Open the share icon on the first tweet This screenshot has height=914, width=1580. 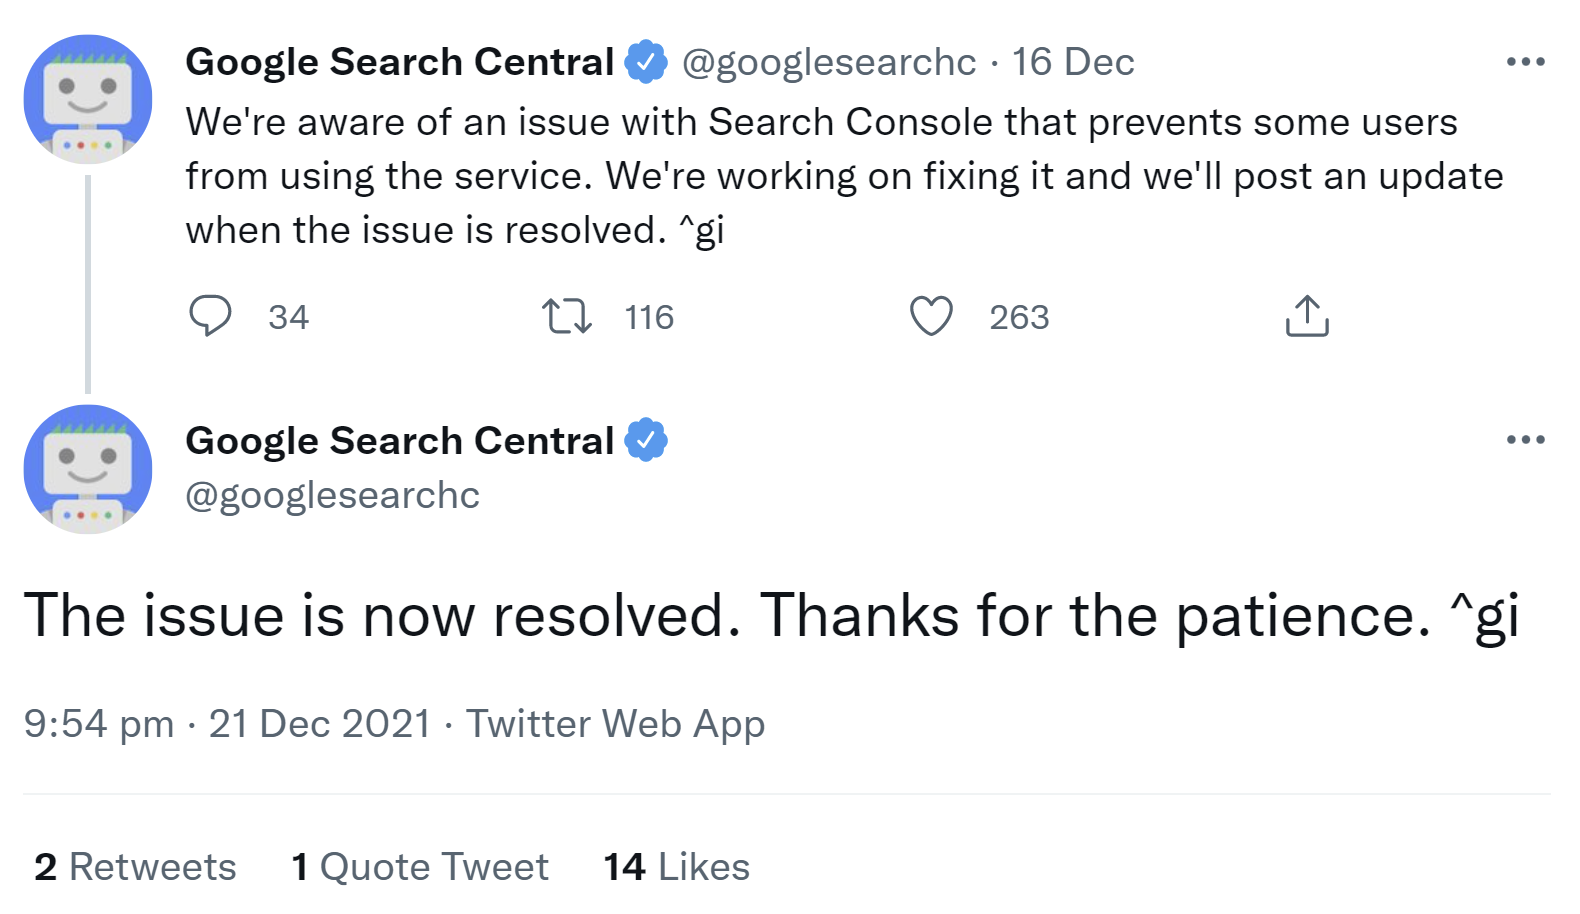[1307, 317]
